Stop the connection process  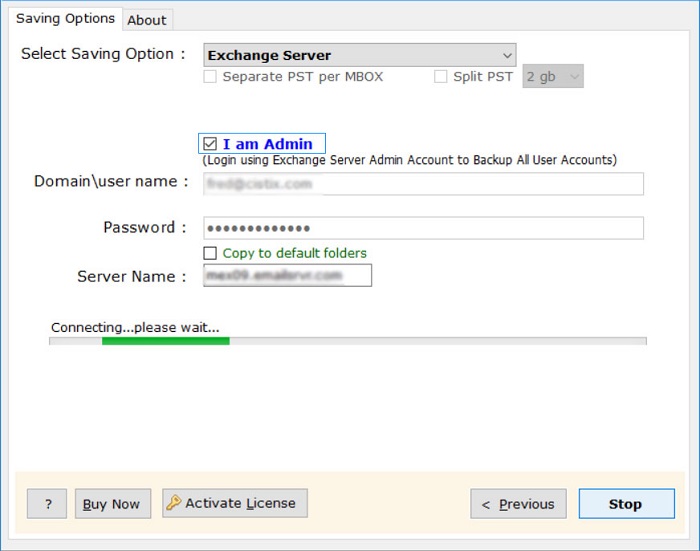coord(626,504)
